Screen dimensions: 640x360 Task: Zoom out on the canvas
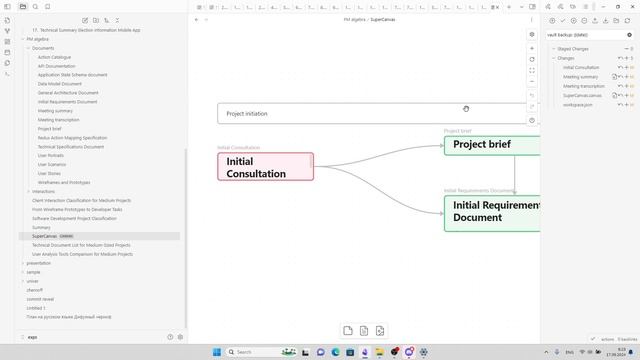click(532, 82)
